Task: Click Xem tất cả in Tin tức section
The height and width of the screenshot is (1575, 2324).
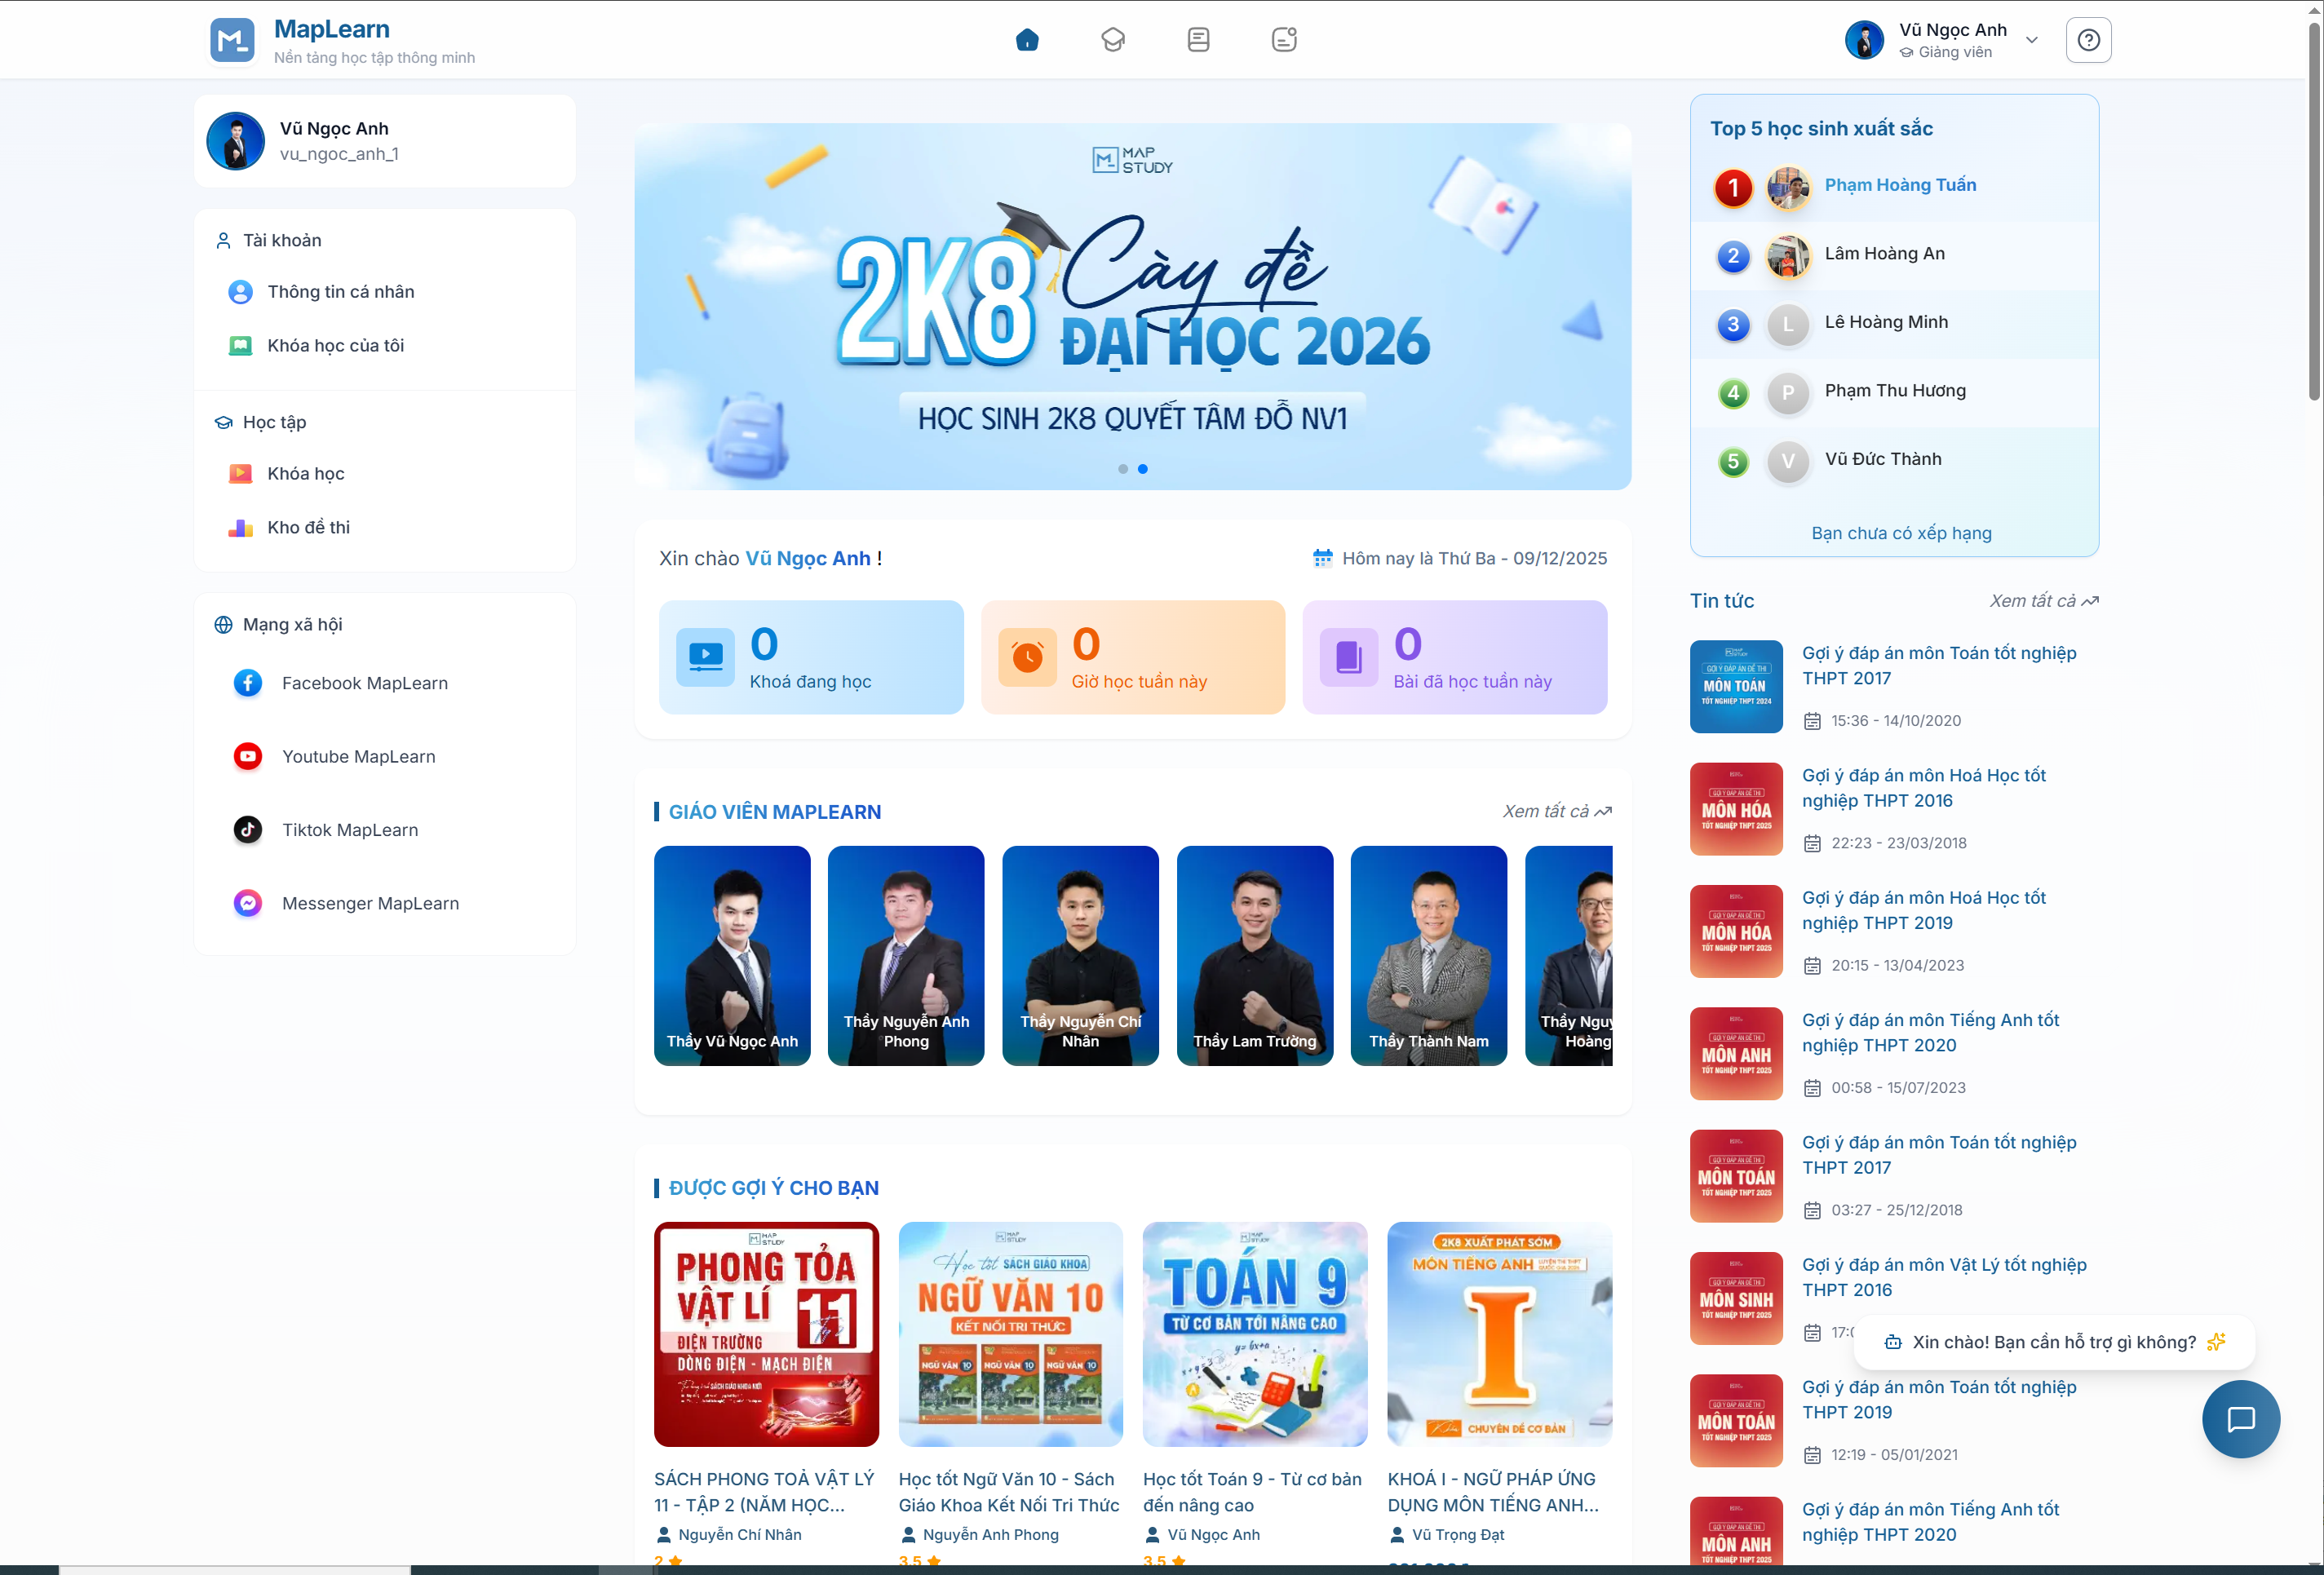Action: [2043, 601]
